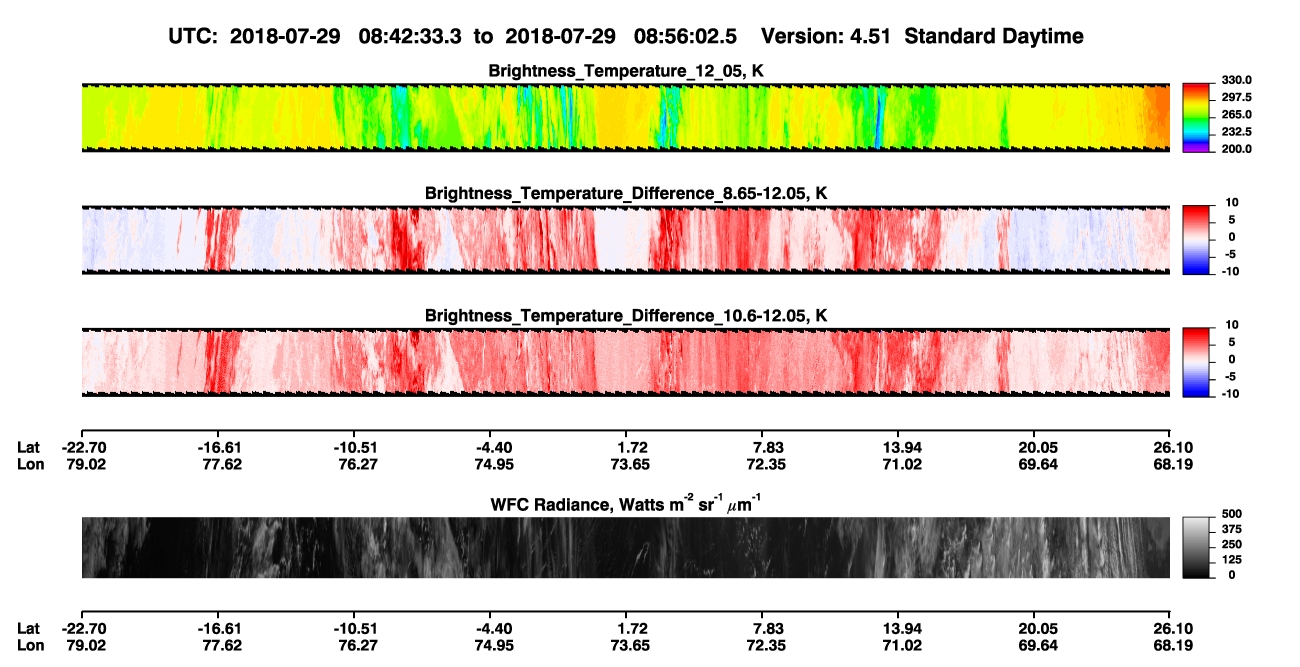This screenshot has width=1300, height=667.
Task: Click the Brightness_Temperature_12_05 color strip
Action: click(x=625, y=117)
